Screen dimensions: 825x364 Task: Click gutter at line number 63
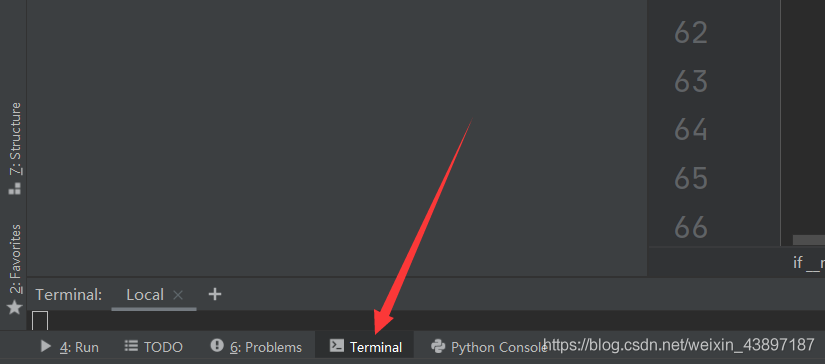[691, 82]
